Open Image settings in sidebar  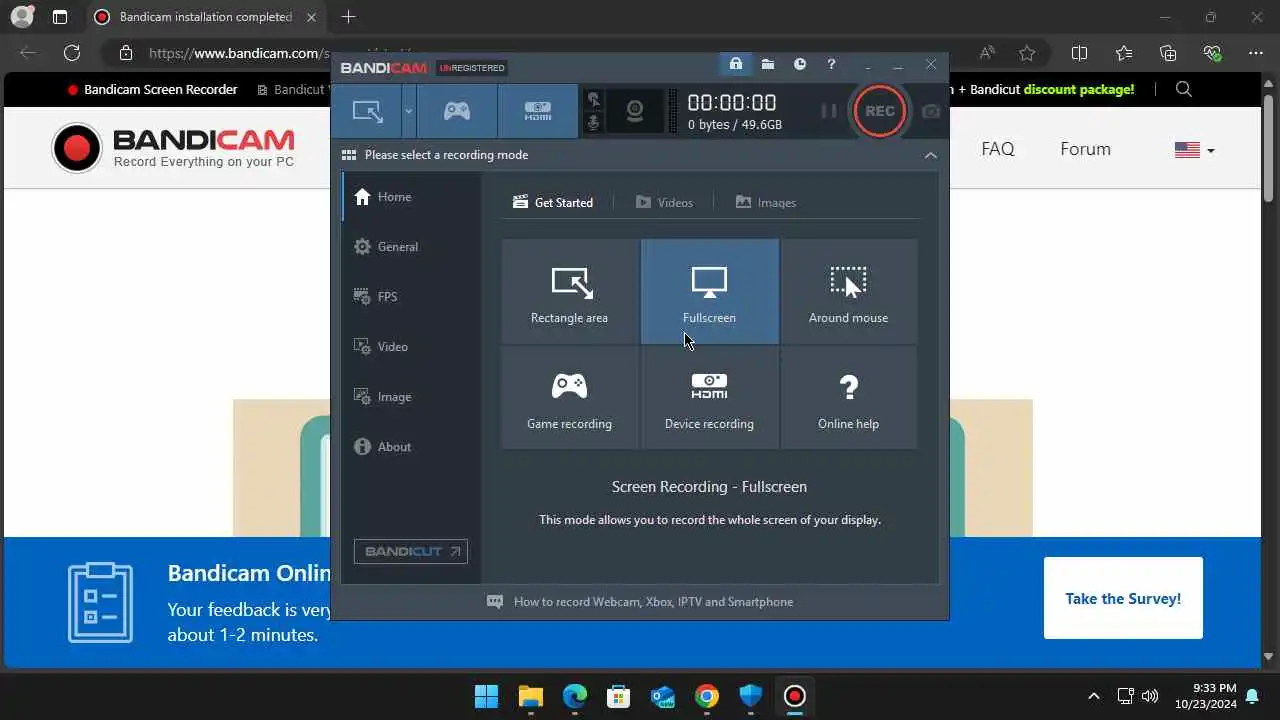click(x=411, y=397)
